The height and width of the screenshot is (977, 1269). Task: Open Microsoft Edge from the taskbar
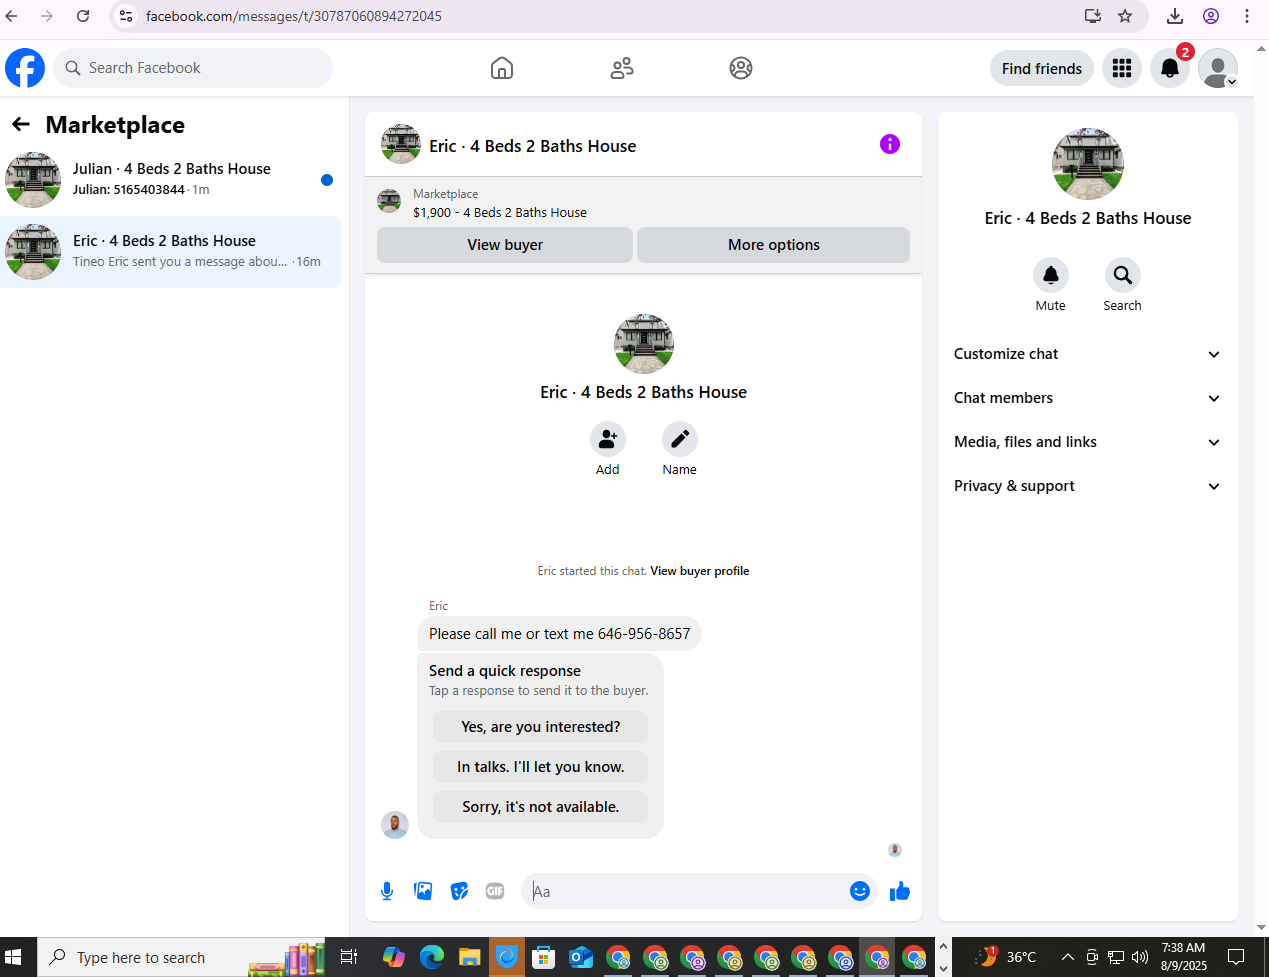pos(432,957)
